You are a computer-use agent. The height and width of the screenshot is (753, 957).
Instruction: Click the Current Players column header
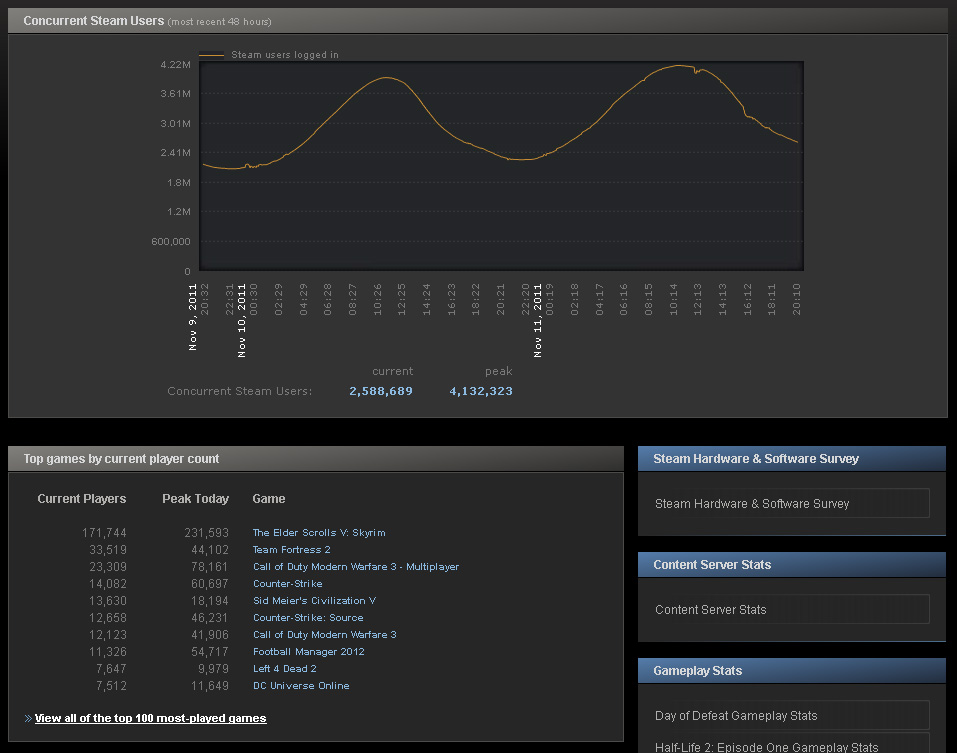[82, 499]
